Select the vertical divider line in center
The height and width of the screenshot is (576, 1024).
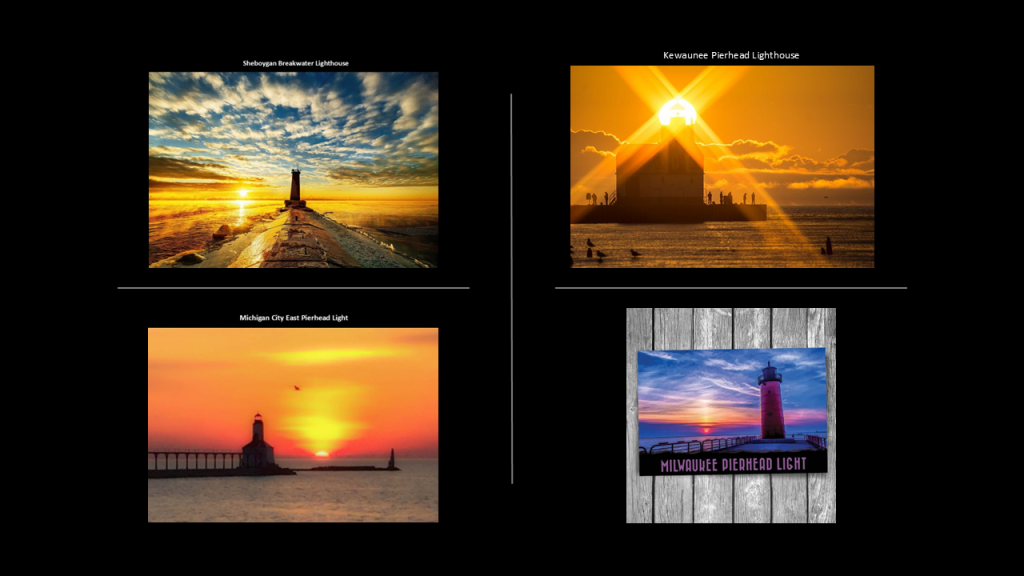511,290
